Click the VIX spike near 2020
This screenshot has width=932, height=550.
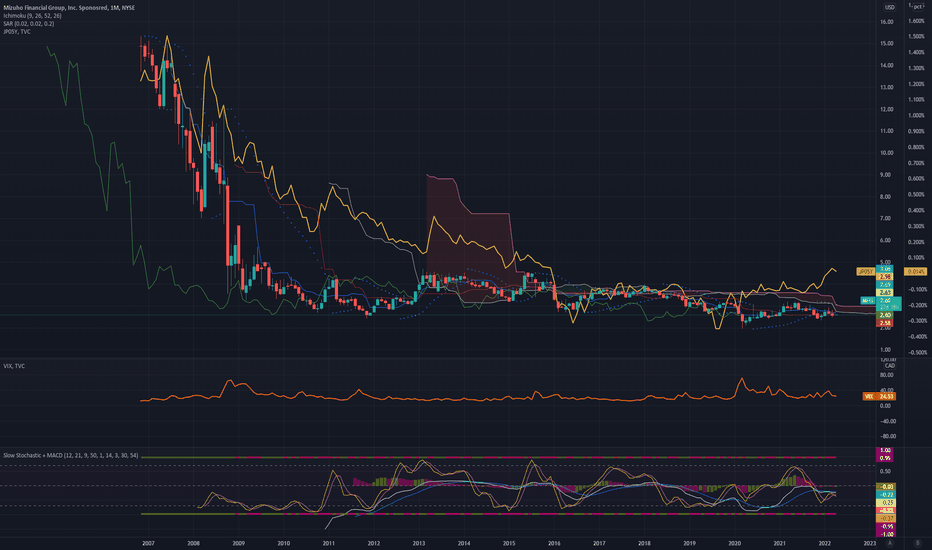click(x=741, y=379)
